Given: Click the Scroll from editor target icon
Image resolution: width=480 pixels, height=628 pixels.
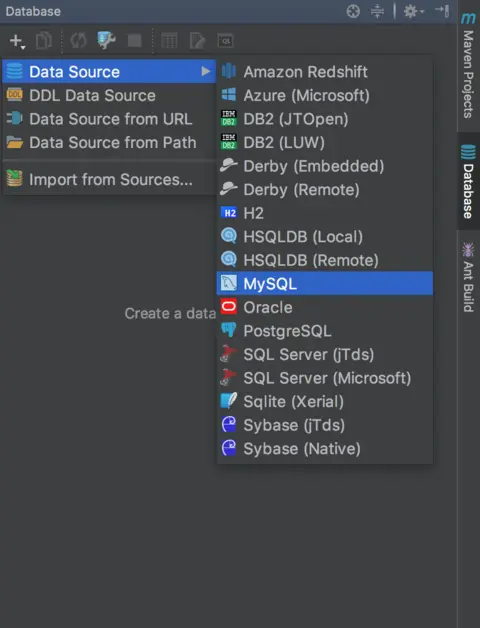Looking at the screenshot, I should 353,11.
